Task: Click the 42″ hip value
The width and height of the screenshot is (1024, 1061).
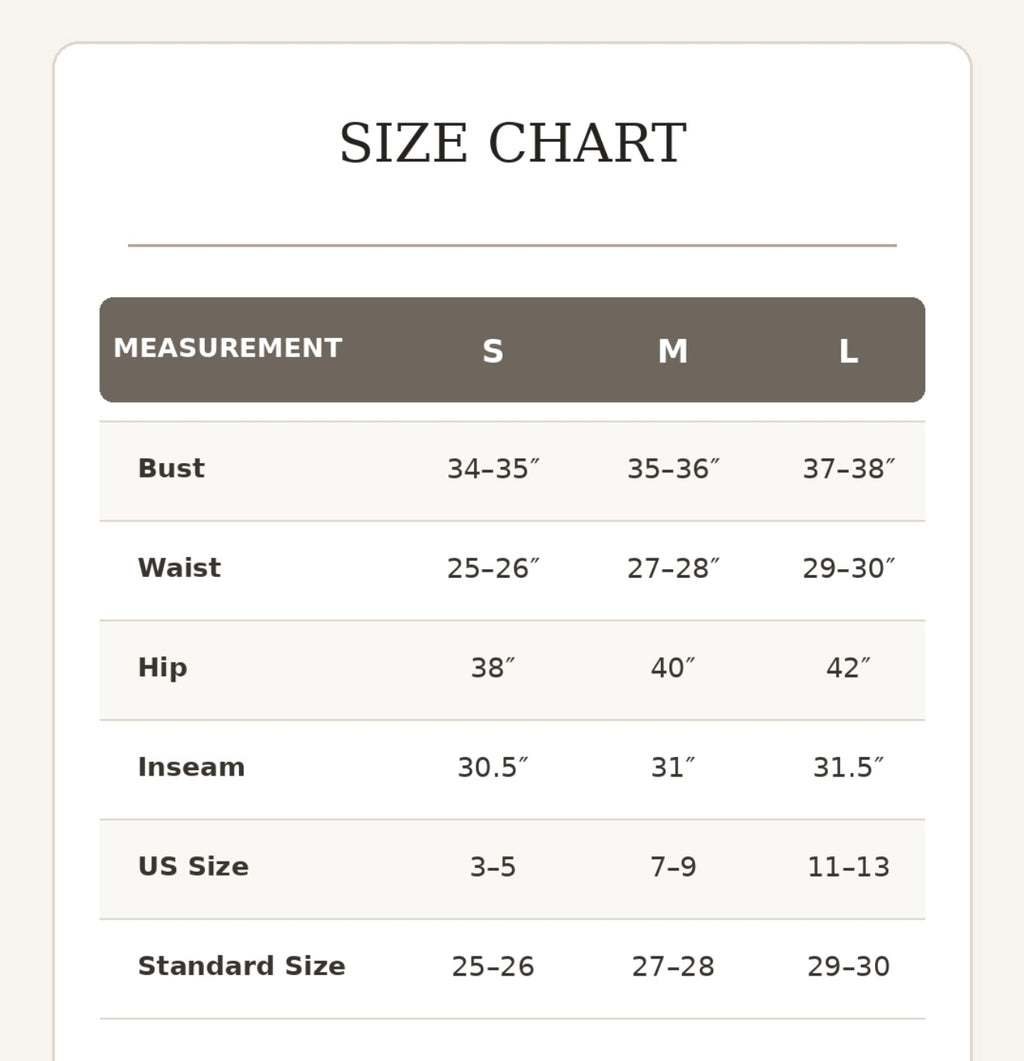Action: point(848,668)
